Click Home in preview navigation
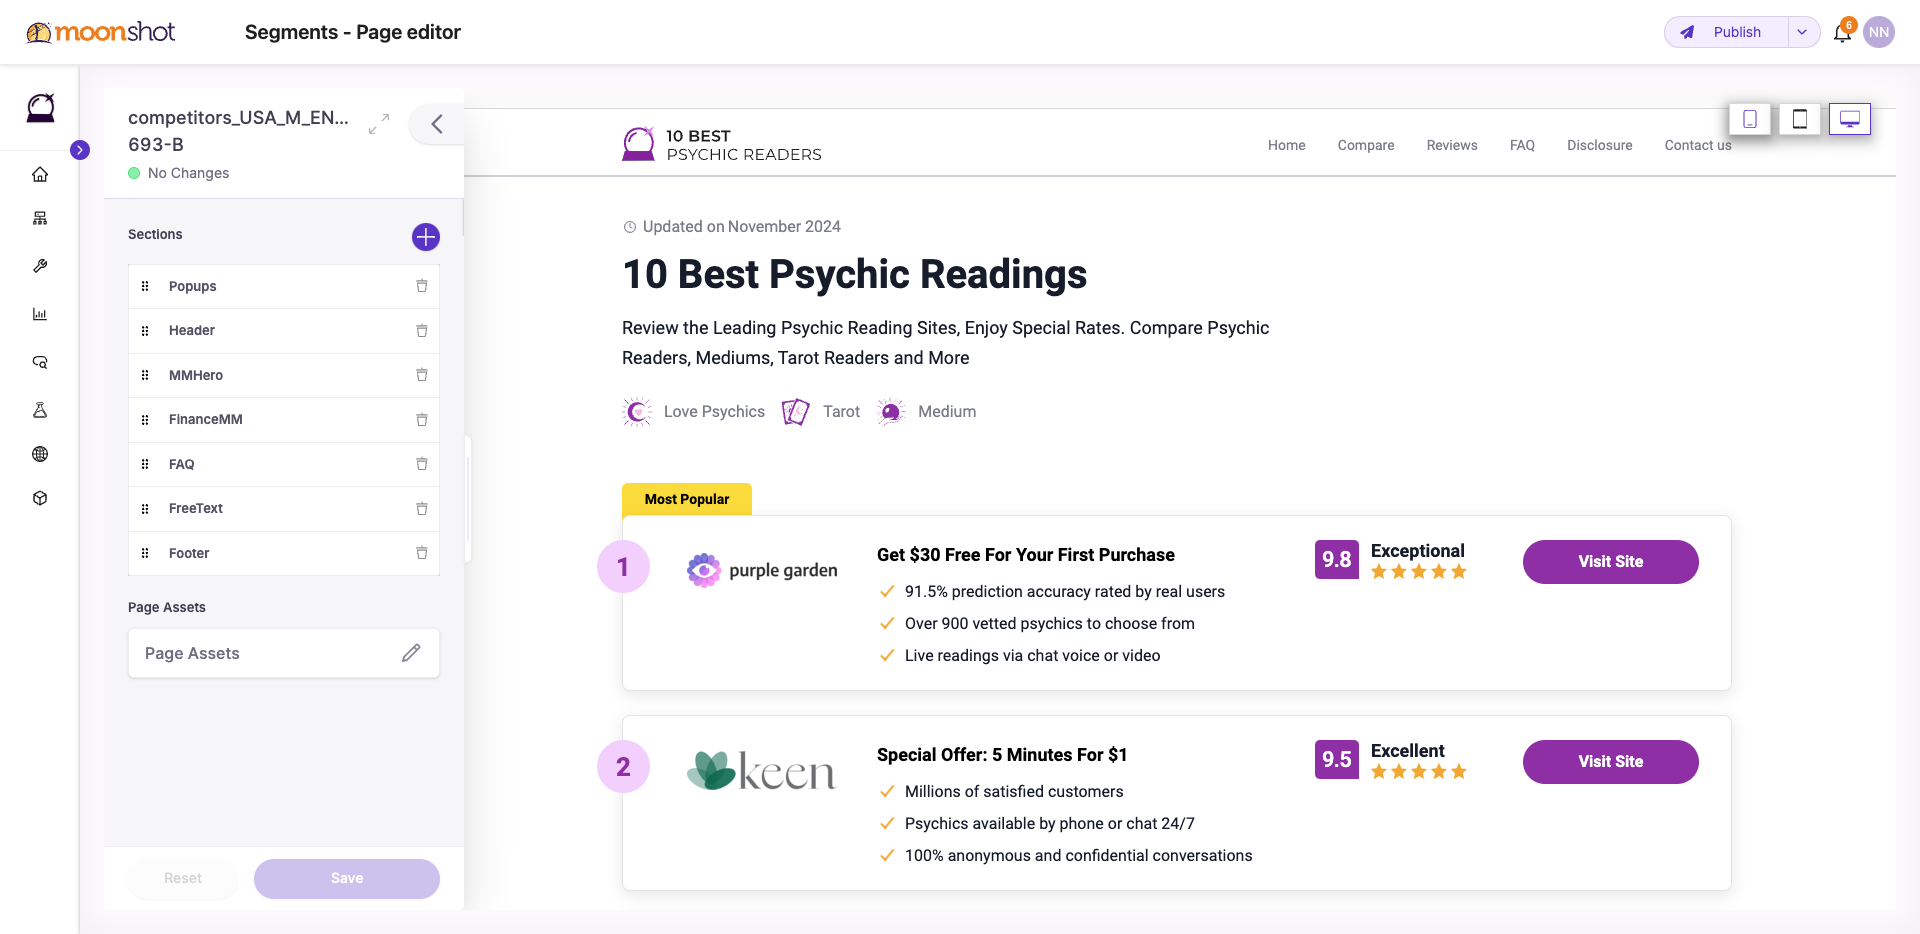This screenshot has width=1920, height=934. (x=1287, y=145)
